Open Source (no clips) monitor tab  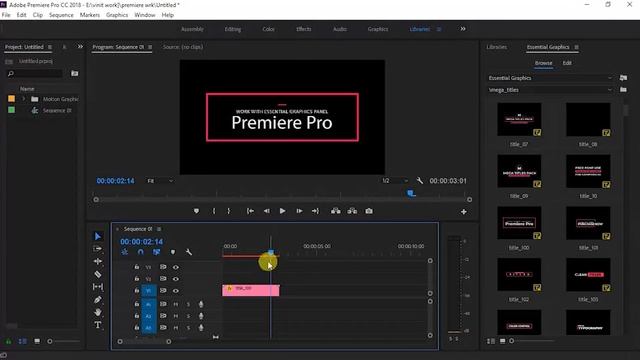(183, 47)
